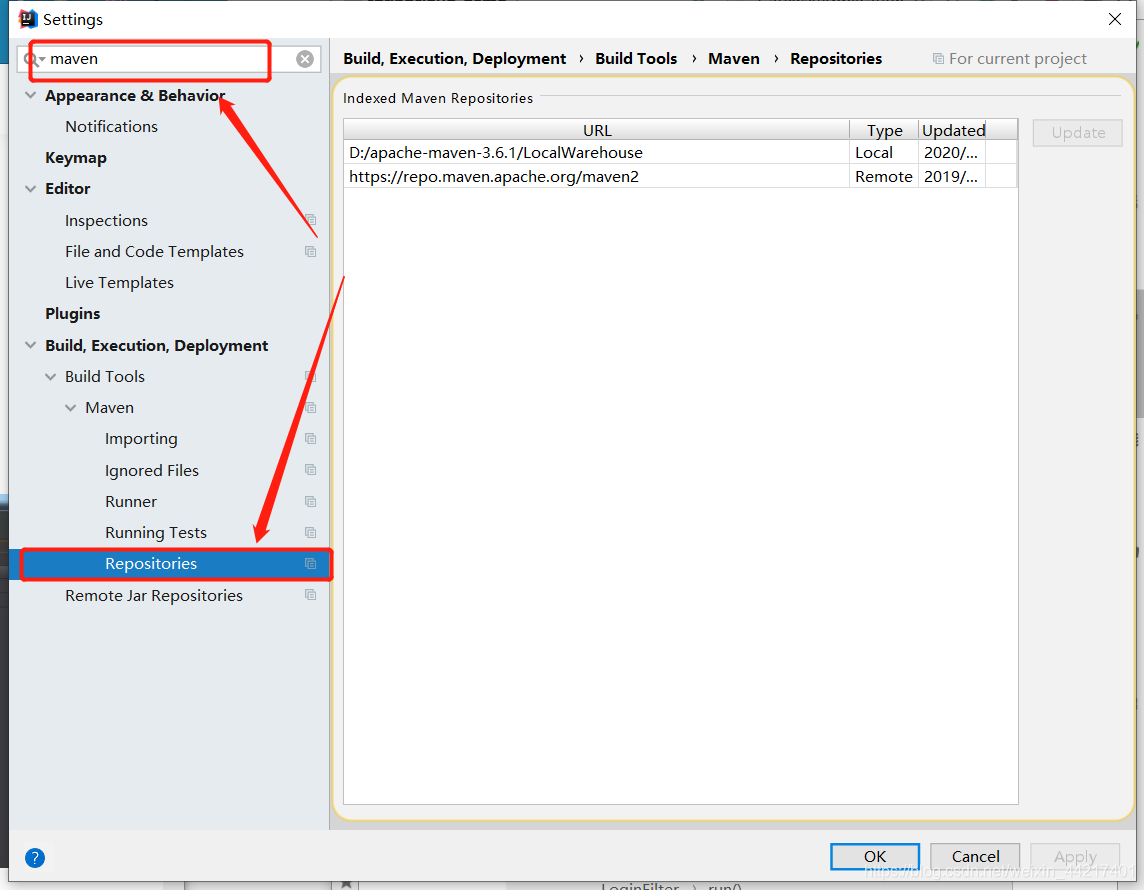The image size is (1144, 890).
Task: Open Notifications settings
Action: point(111,127)
